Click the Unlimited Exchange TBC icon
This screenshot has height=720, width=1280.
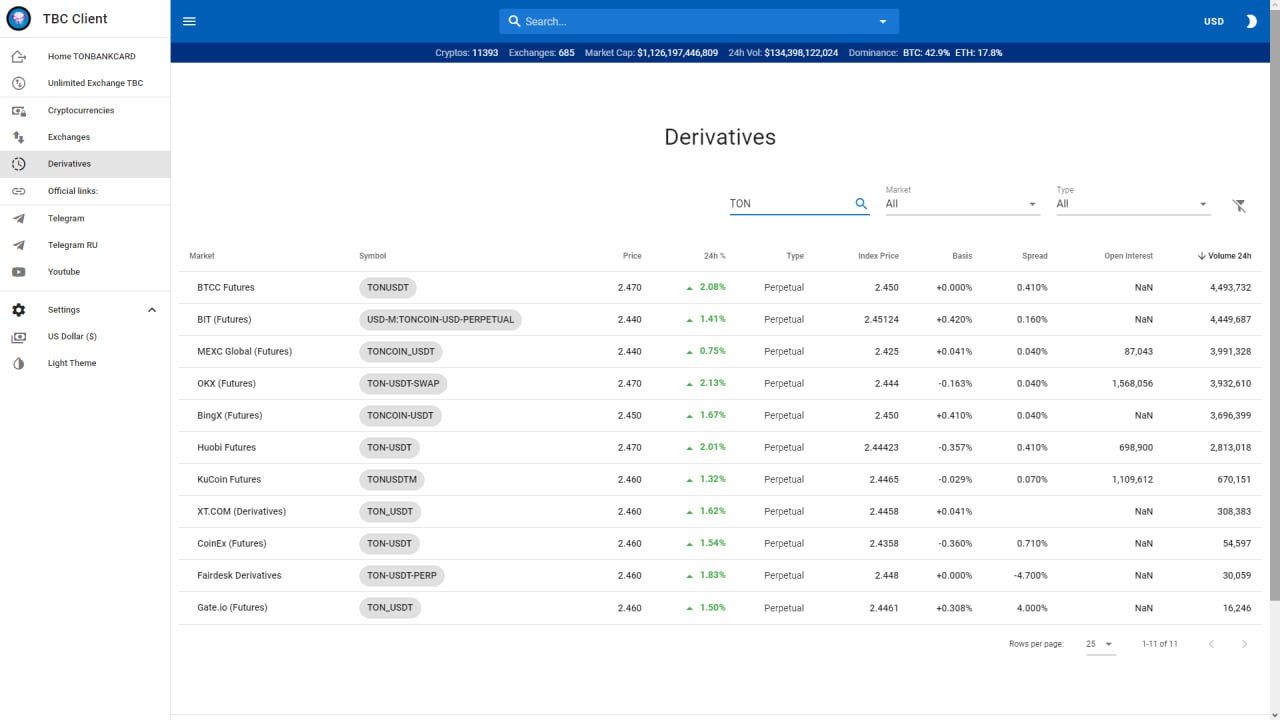(19, 83)
